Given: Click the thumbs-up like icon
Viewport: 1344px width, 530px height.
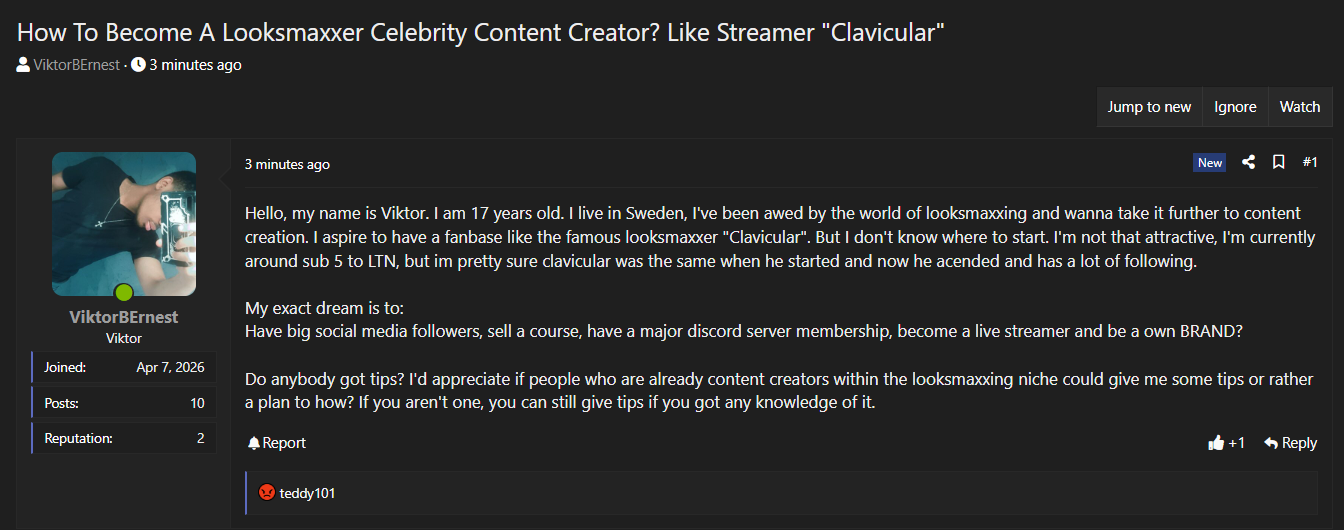Looking at the screenshot, I should (1216, 443).
